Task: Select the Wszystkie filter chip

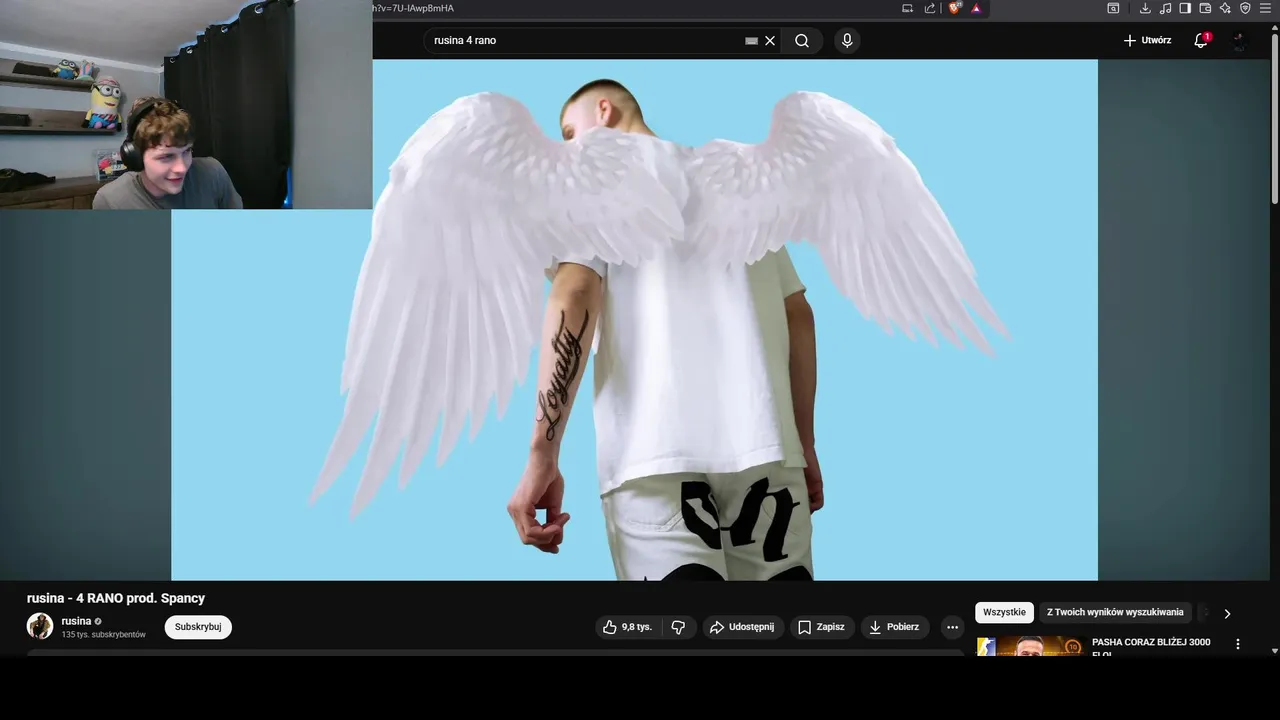Action: pyautogui.click(x=1004, y=612)
